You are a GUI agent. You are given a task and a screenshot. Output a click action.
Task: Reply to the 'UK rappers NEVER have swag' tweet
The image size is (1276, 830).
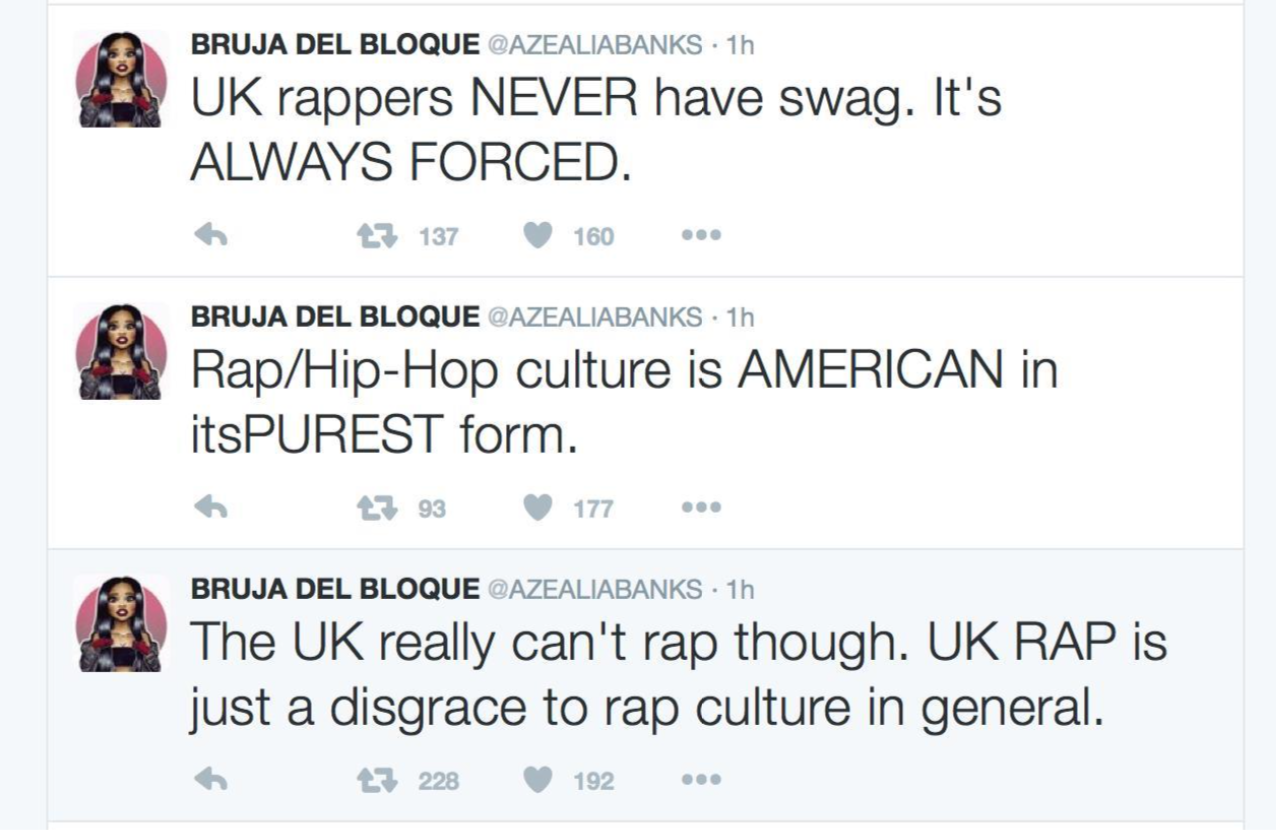point(211,236)
